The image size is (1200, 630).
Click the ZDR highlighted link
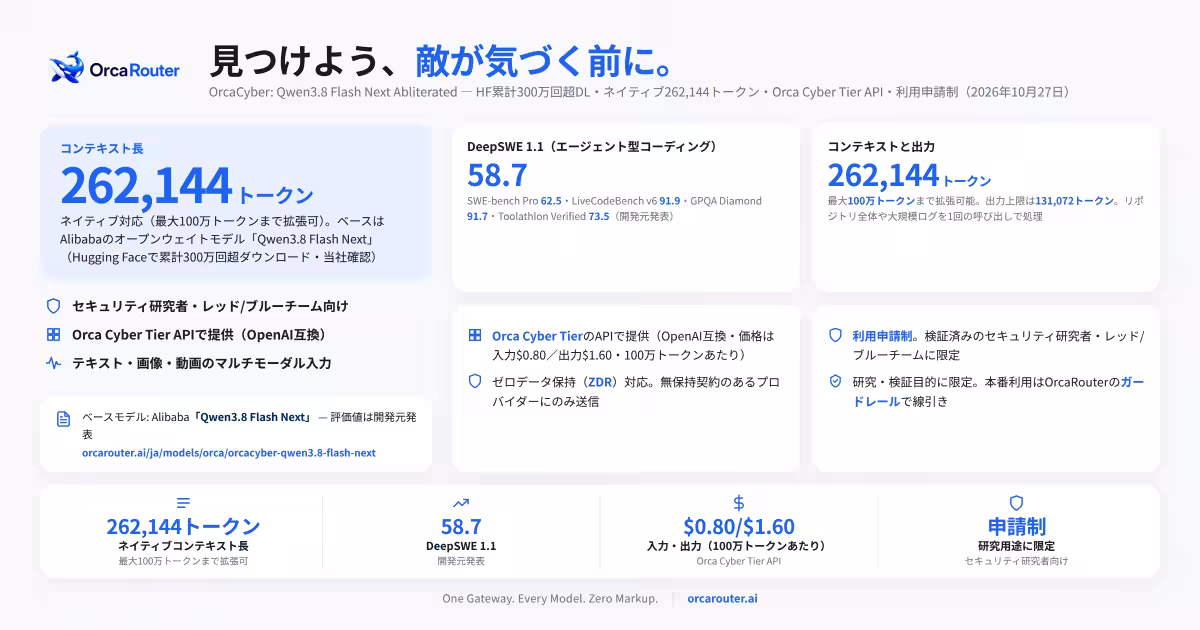600,382
